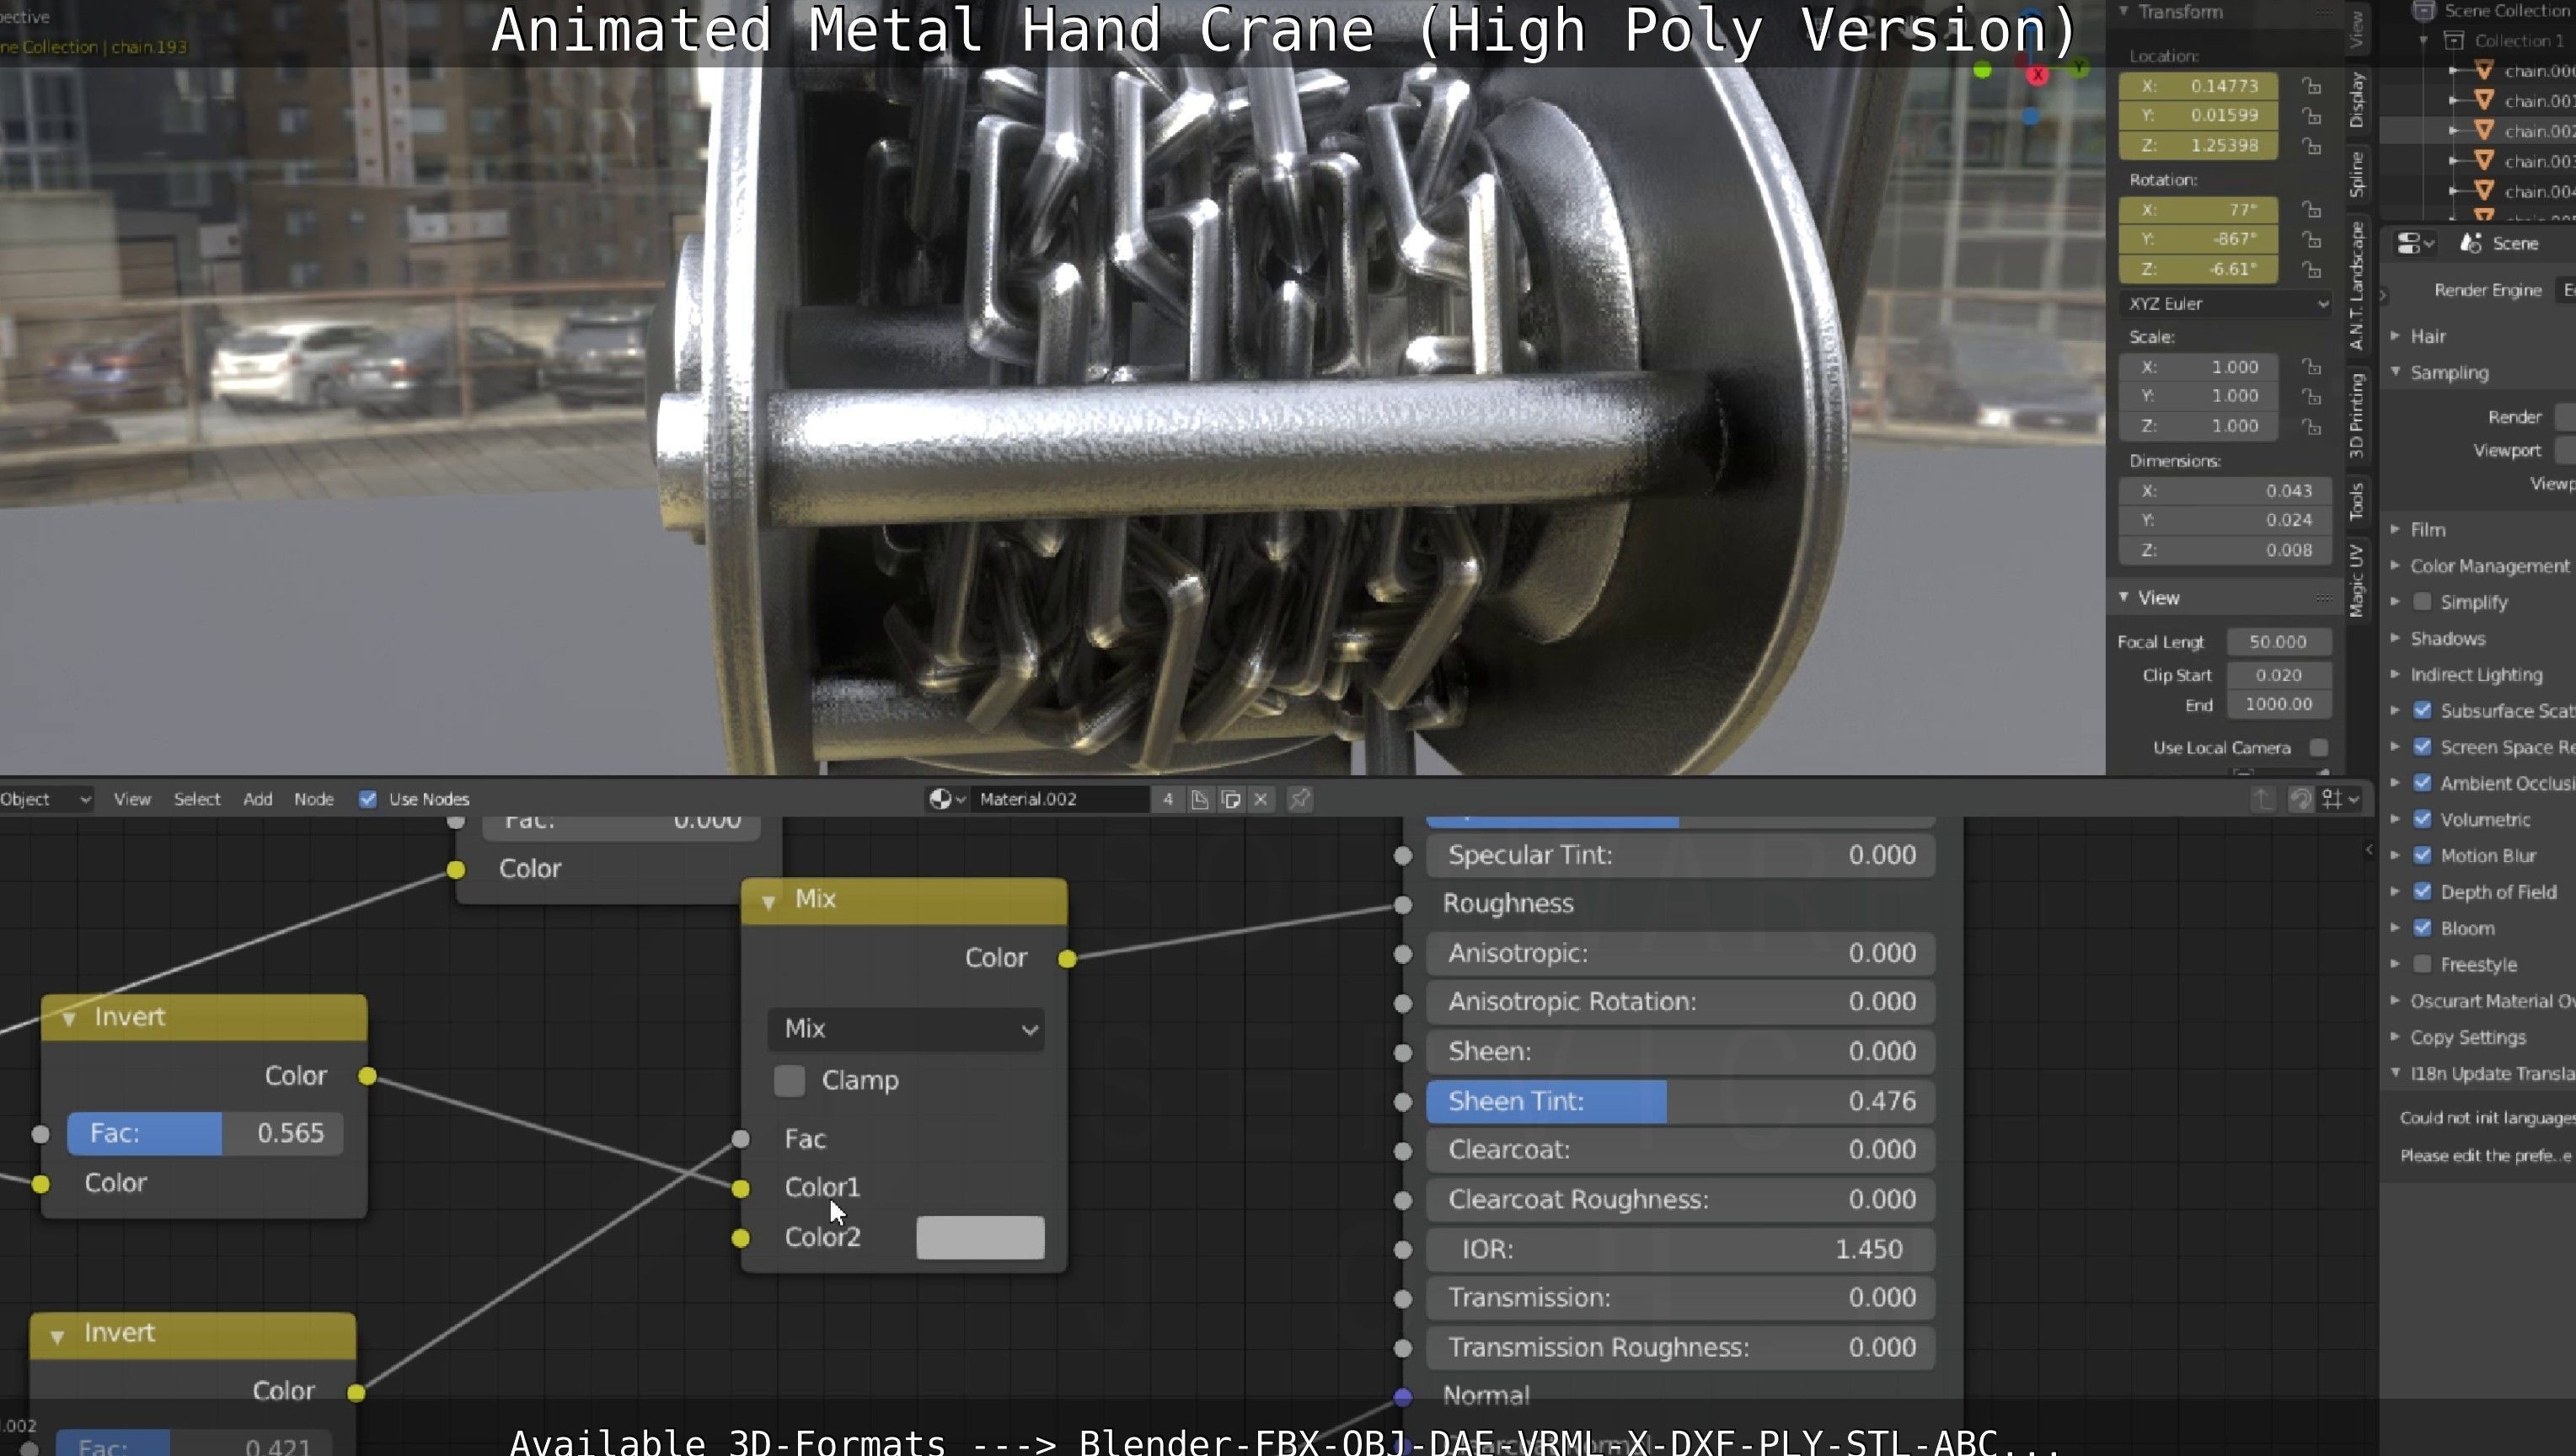Screen dimensions: 2576x1456
Task: Lock the Location Y value
Action: 2311,116
